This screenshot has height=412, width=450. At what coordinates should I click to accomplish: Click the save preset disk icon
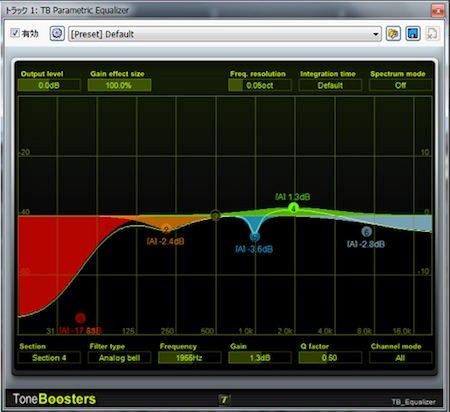point(413,34)
